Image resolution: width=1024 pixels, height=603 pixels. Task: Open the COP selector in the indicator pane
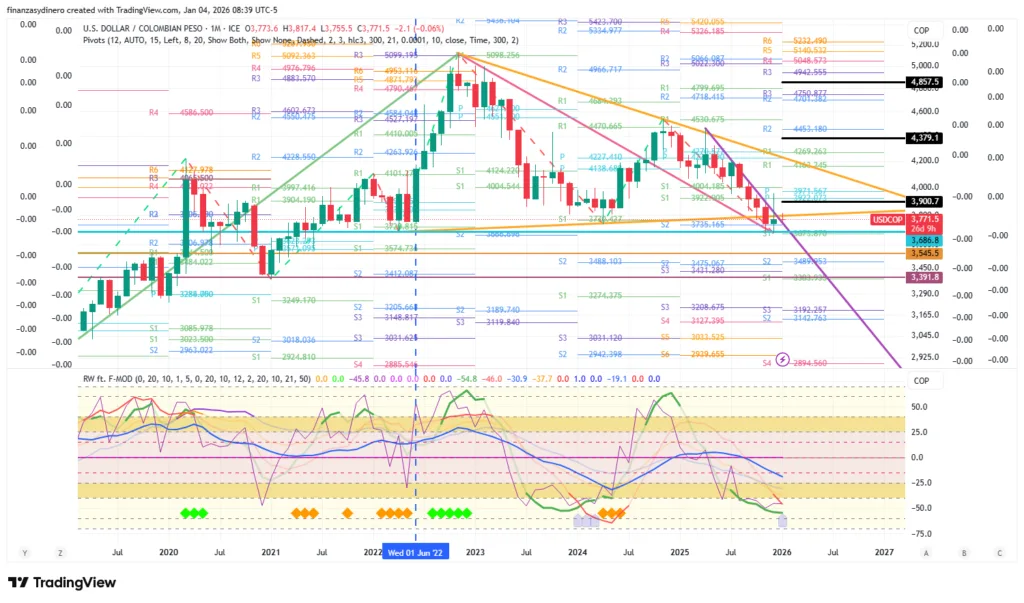click(x=921, y=381)
